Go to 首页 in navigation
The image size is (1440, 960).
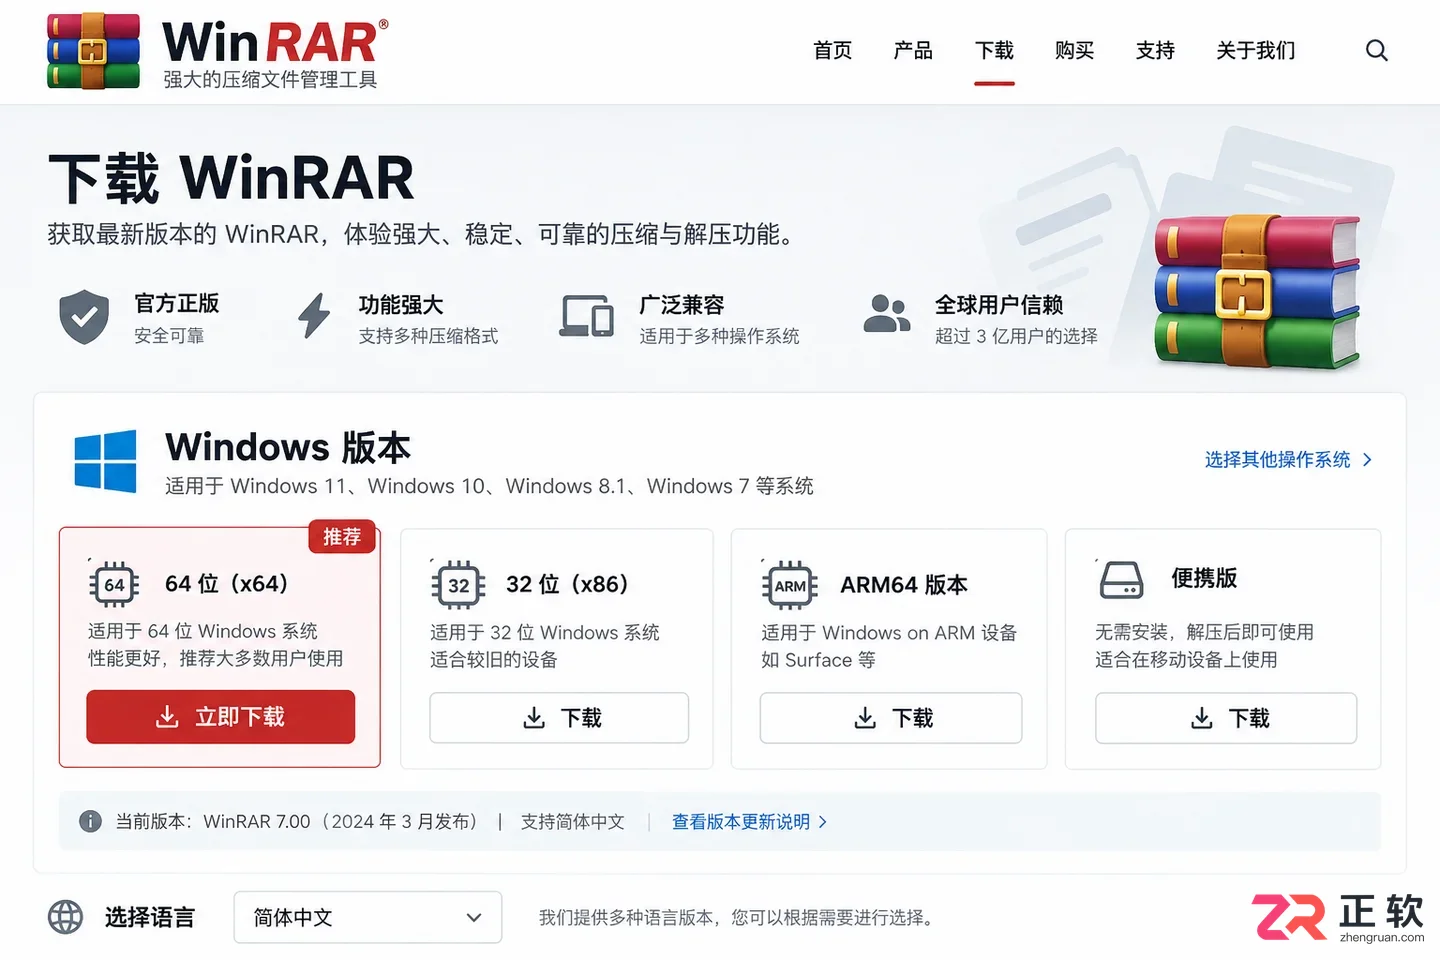[832, 50]
